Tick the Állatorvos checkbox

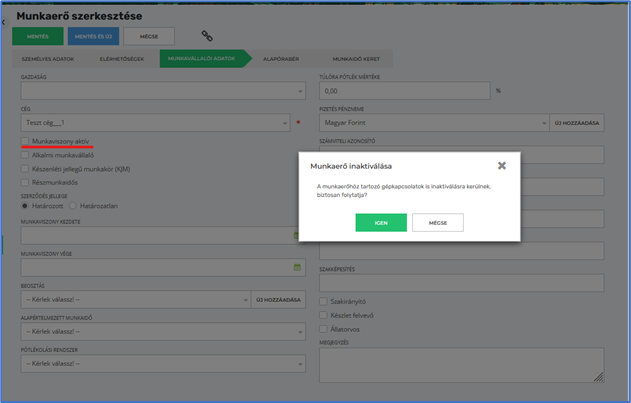pyautogui.click(x=324, y=328)
